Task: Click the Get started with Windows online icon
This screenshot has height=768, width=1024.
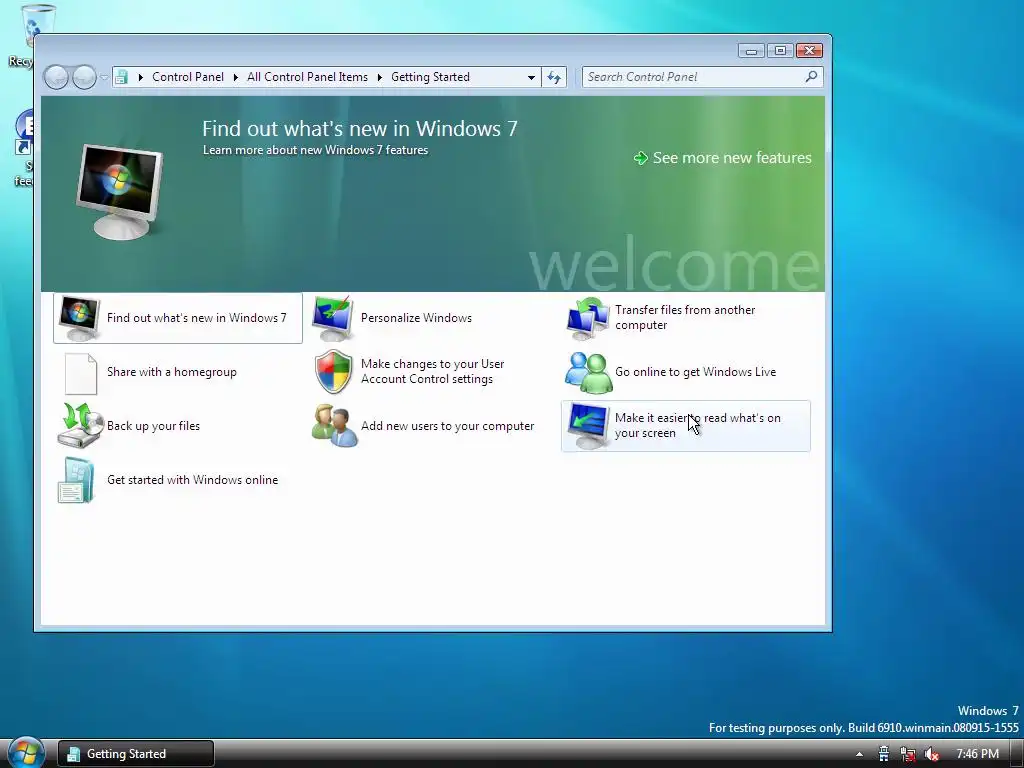Action: (x=76, y=480)
